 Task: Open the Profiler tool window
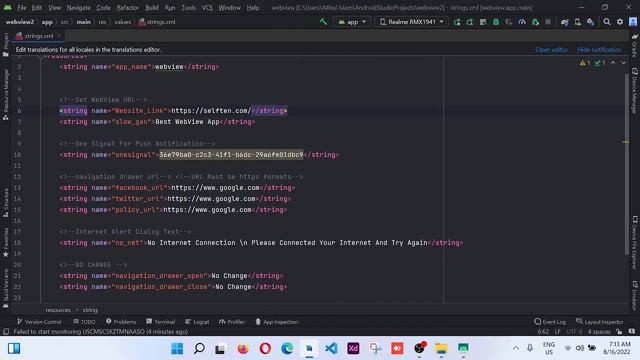click(x=231, y=322)
